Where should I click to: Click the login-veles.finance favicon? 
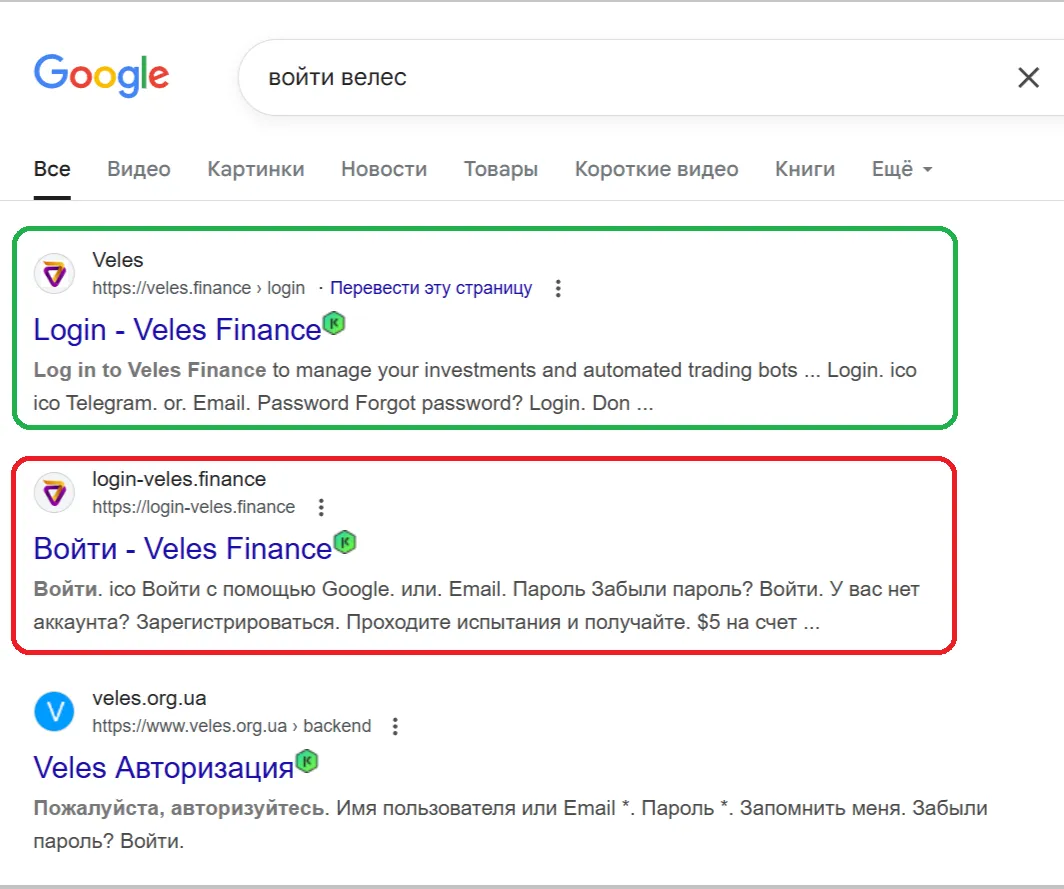click(54, 492)
